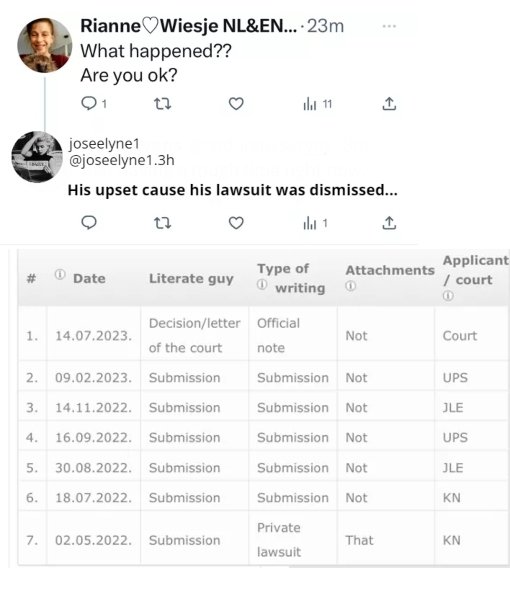Select row 7 Private lawsuit entry

(x=263, y=540)
